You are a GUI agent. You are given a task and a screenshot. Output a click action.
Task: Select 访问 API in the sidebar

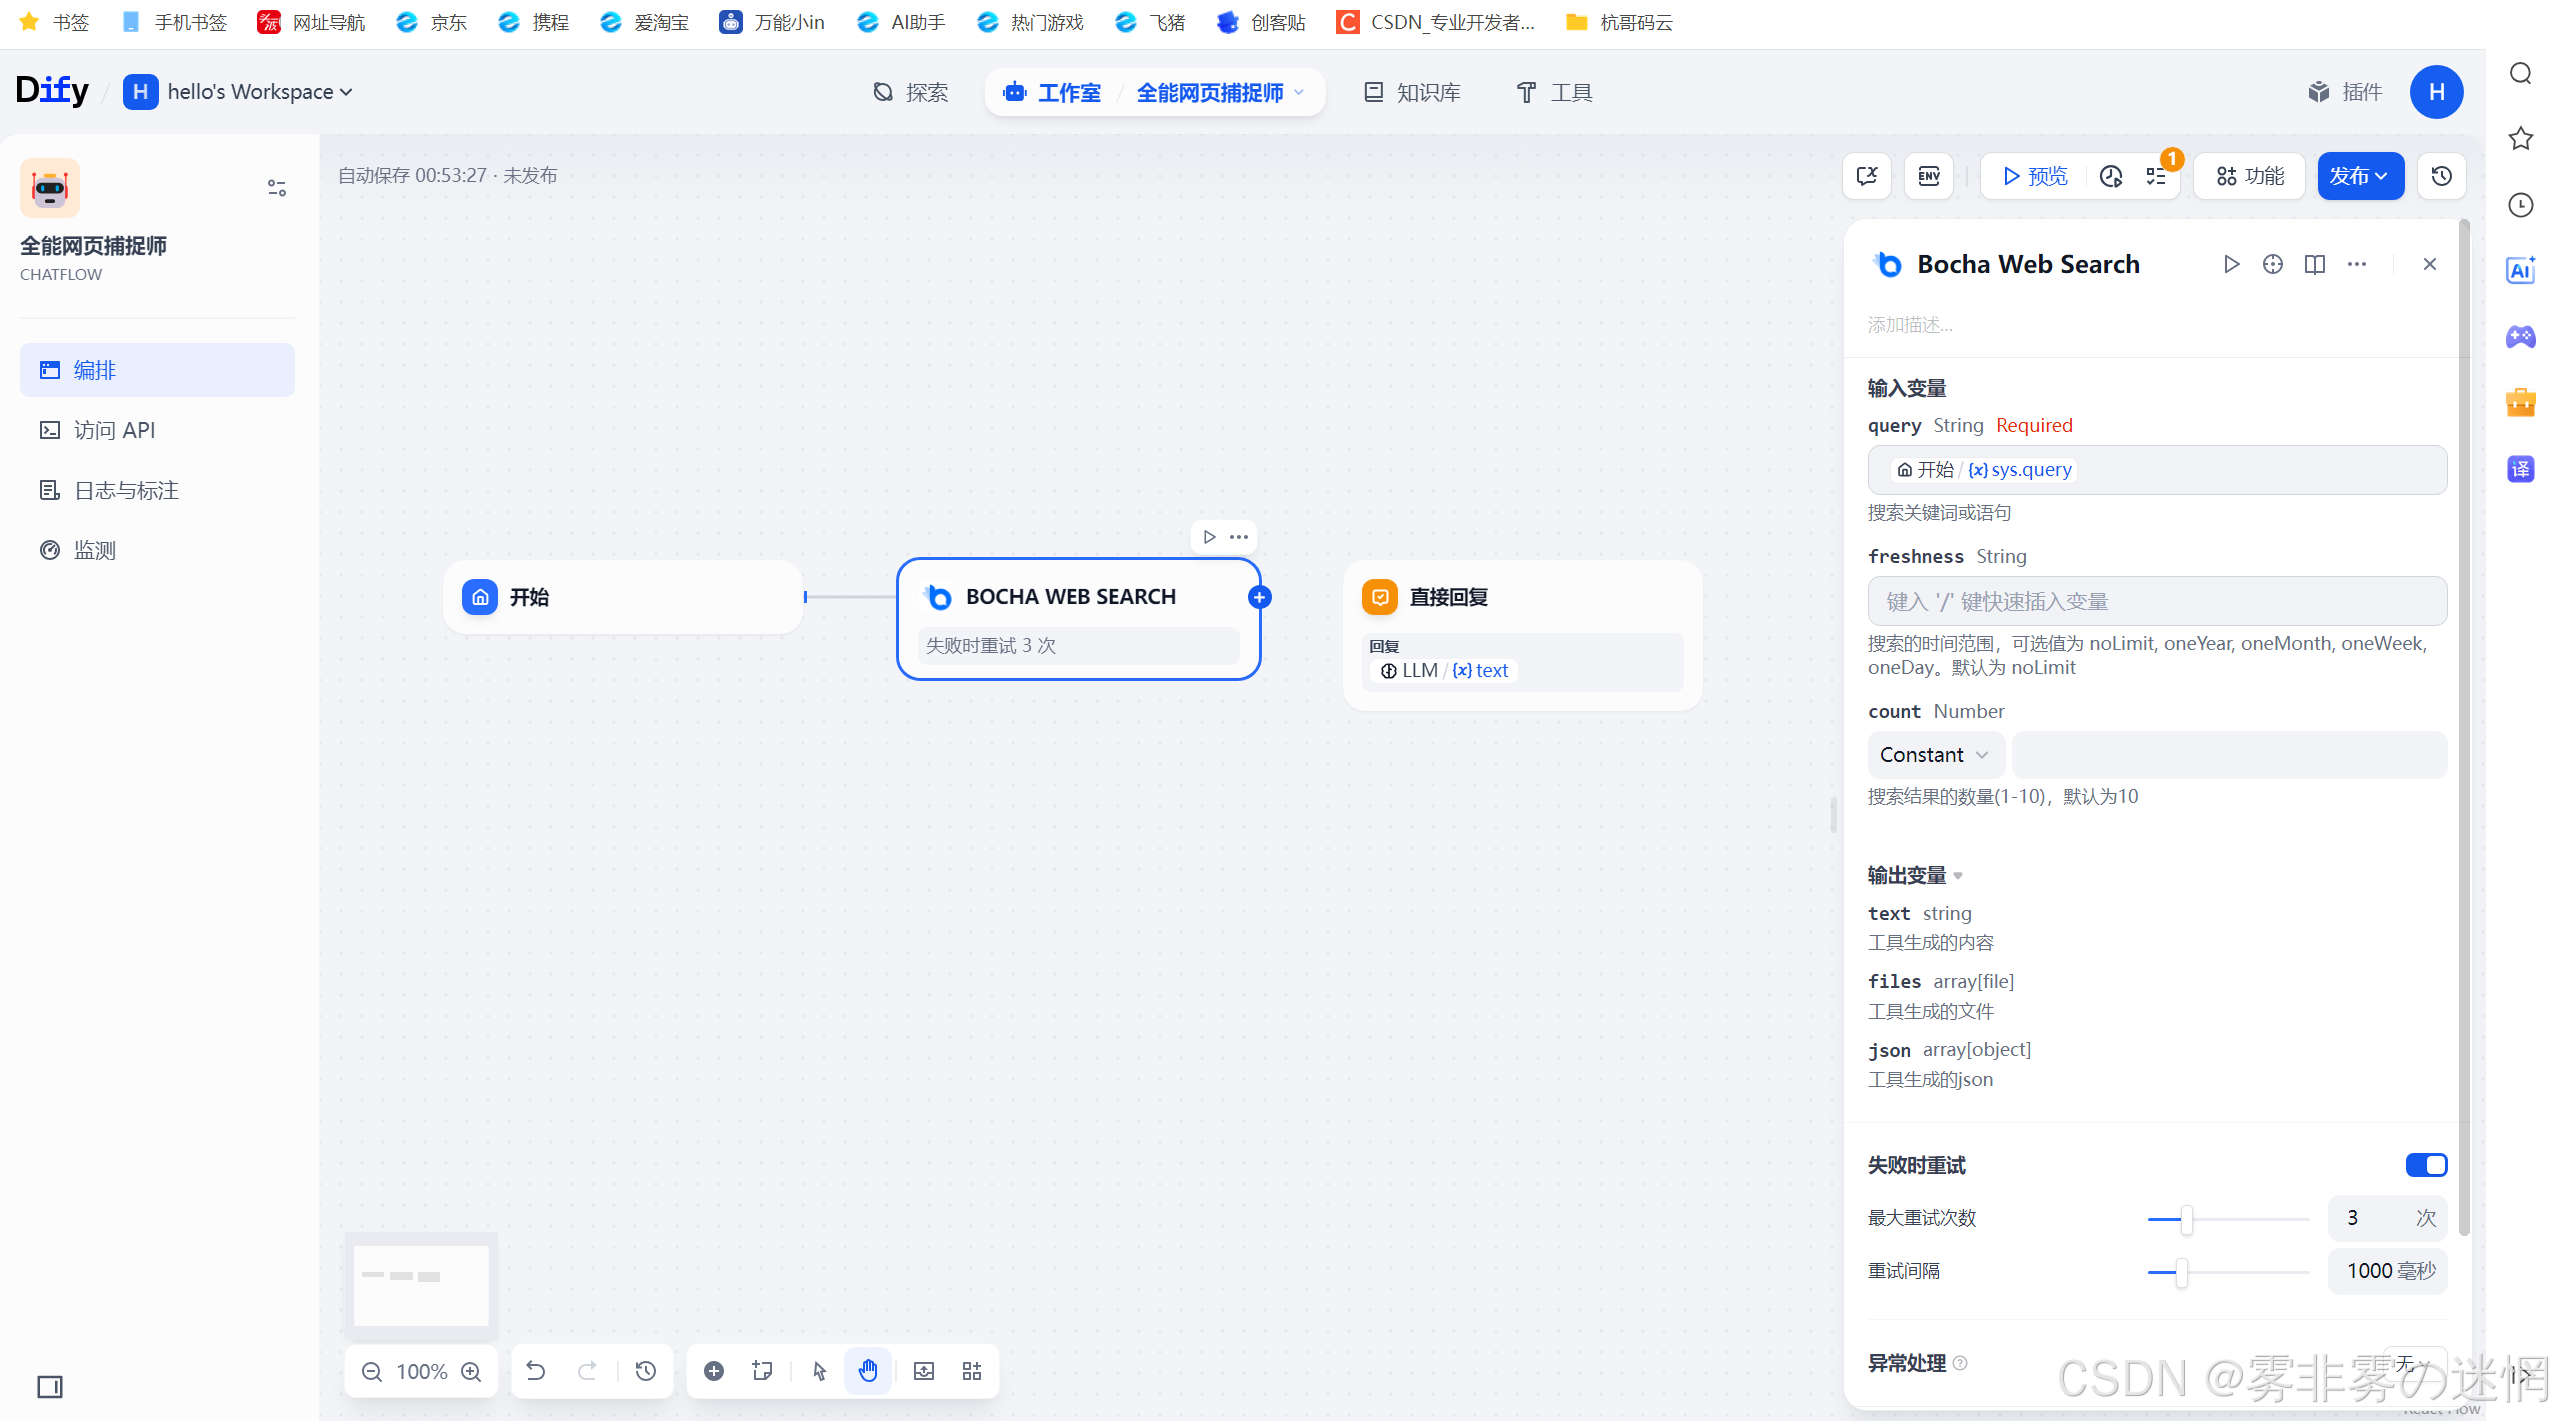click(157, 430)
